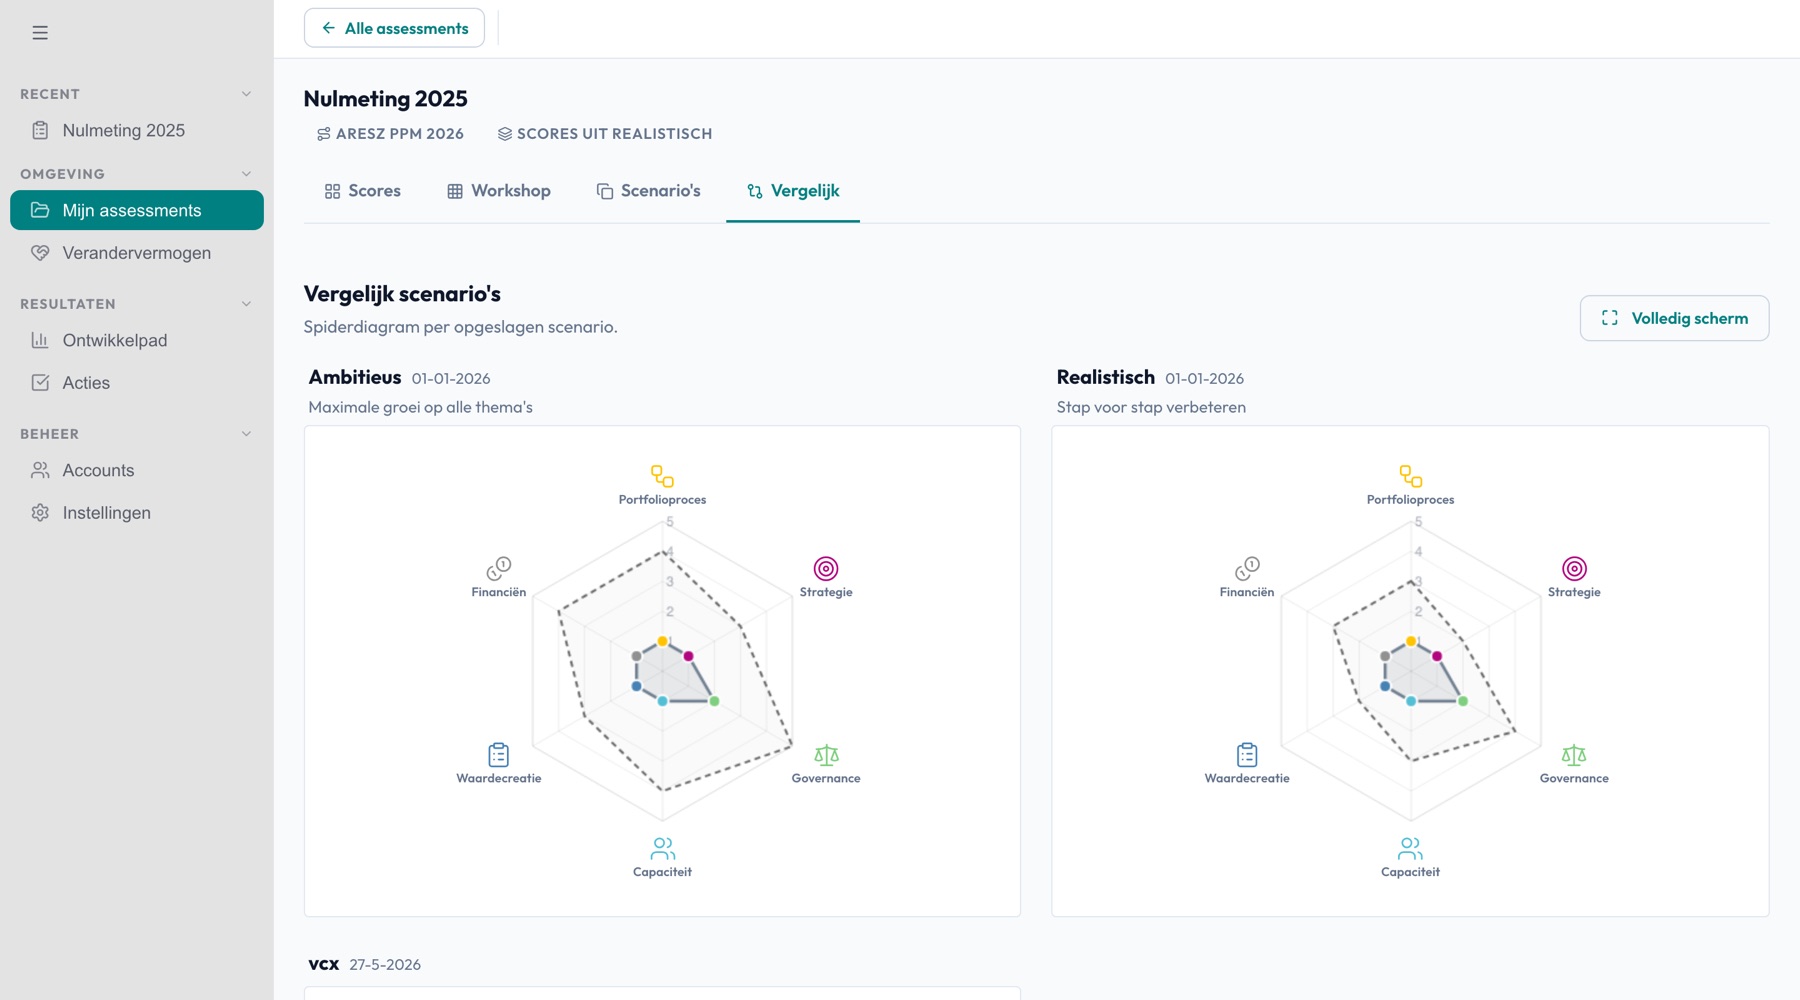
Task: Switch to the Workshop tab
Action: click(498, 191)
